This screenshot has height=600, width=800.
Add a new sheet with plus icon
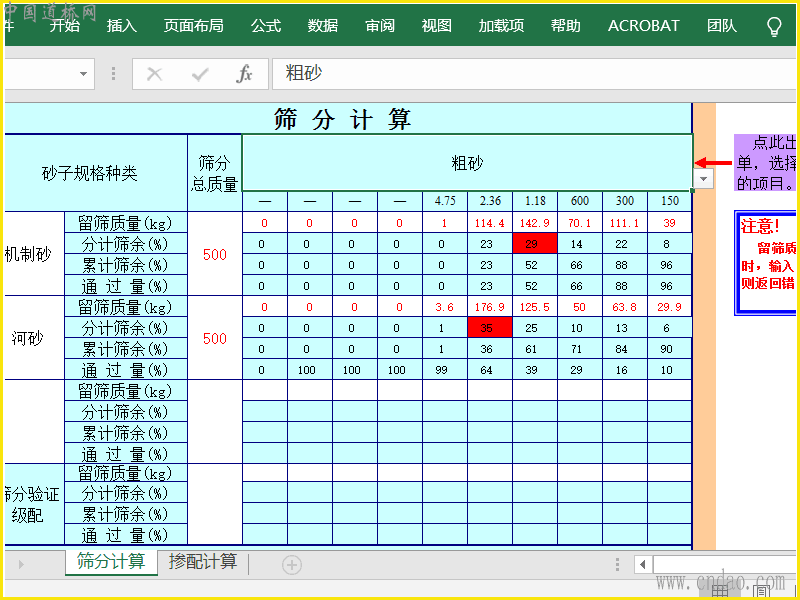pos(292,565)
